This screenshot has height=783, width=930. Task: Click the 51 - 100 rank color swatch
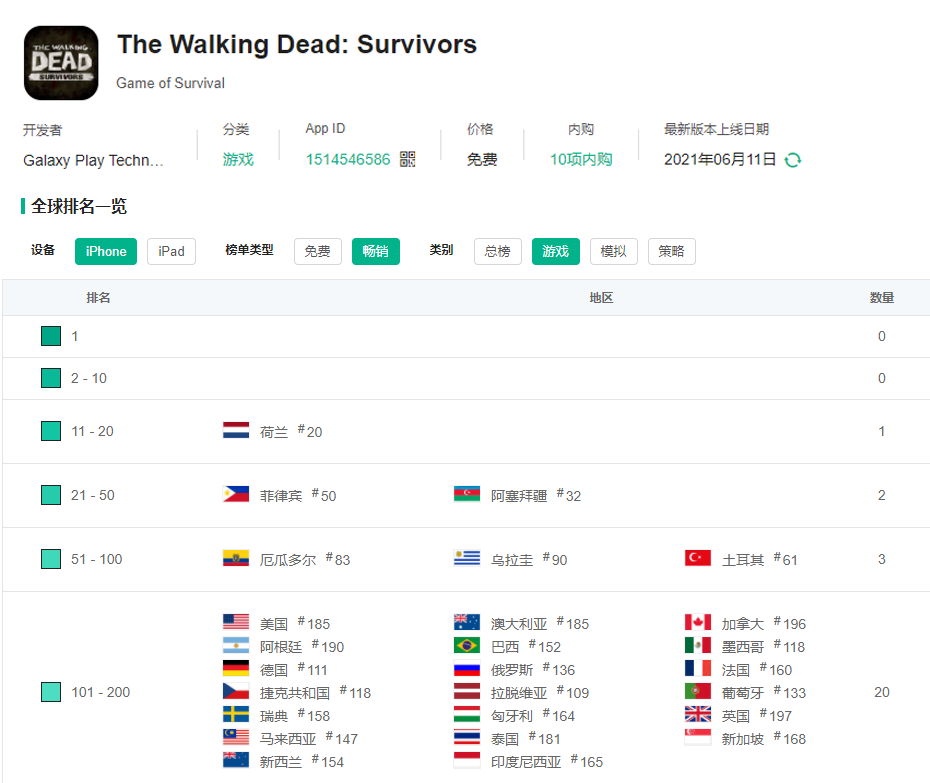(x=51, y=559)
